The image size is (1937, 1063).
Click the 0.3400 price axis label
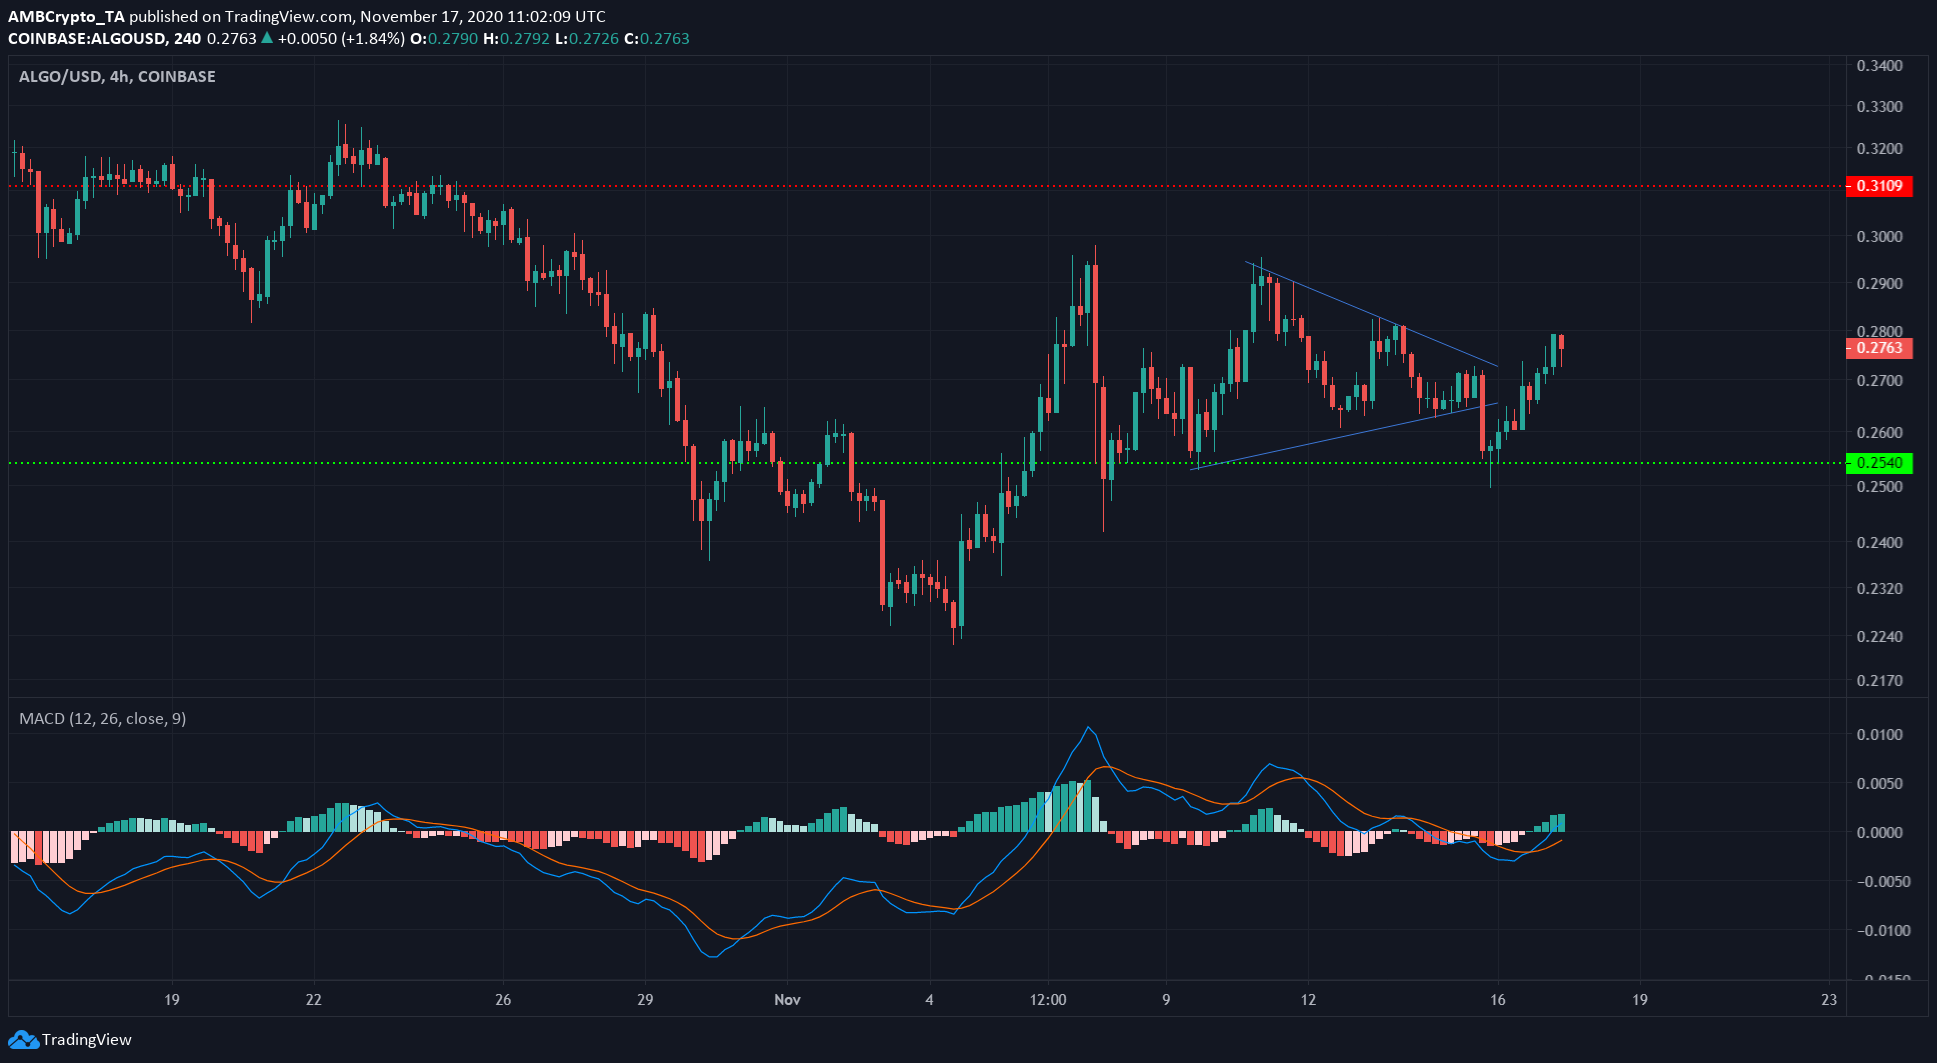click(x=1879, y=66)
